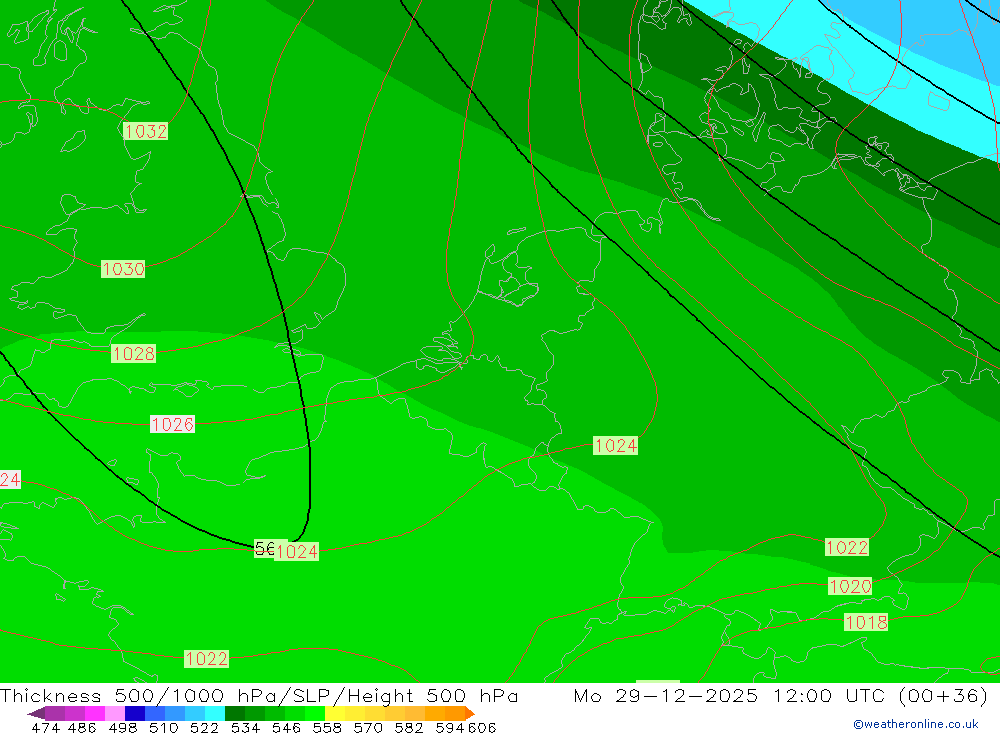Click the 474 value on the legend scale
This screenshot has width=1000, height=733.
pyautogui.click(x=45, y=728)
